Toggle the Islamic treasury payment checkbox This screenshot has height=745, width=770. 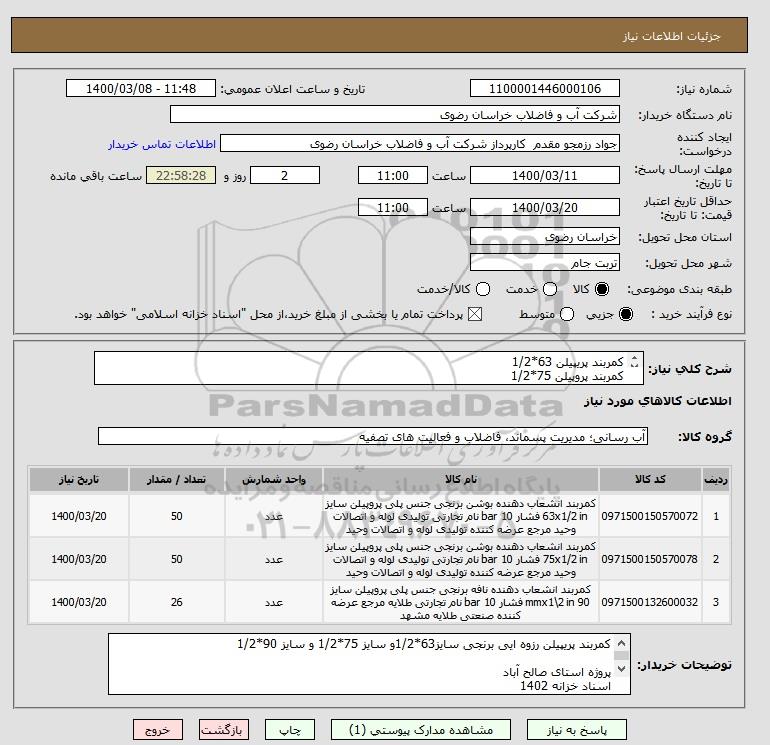pyautogui.click(x=475, y=314)
